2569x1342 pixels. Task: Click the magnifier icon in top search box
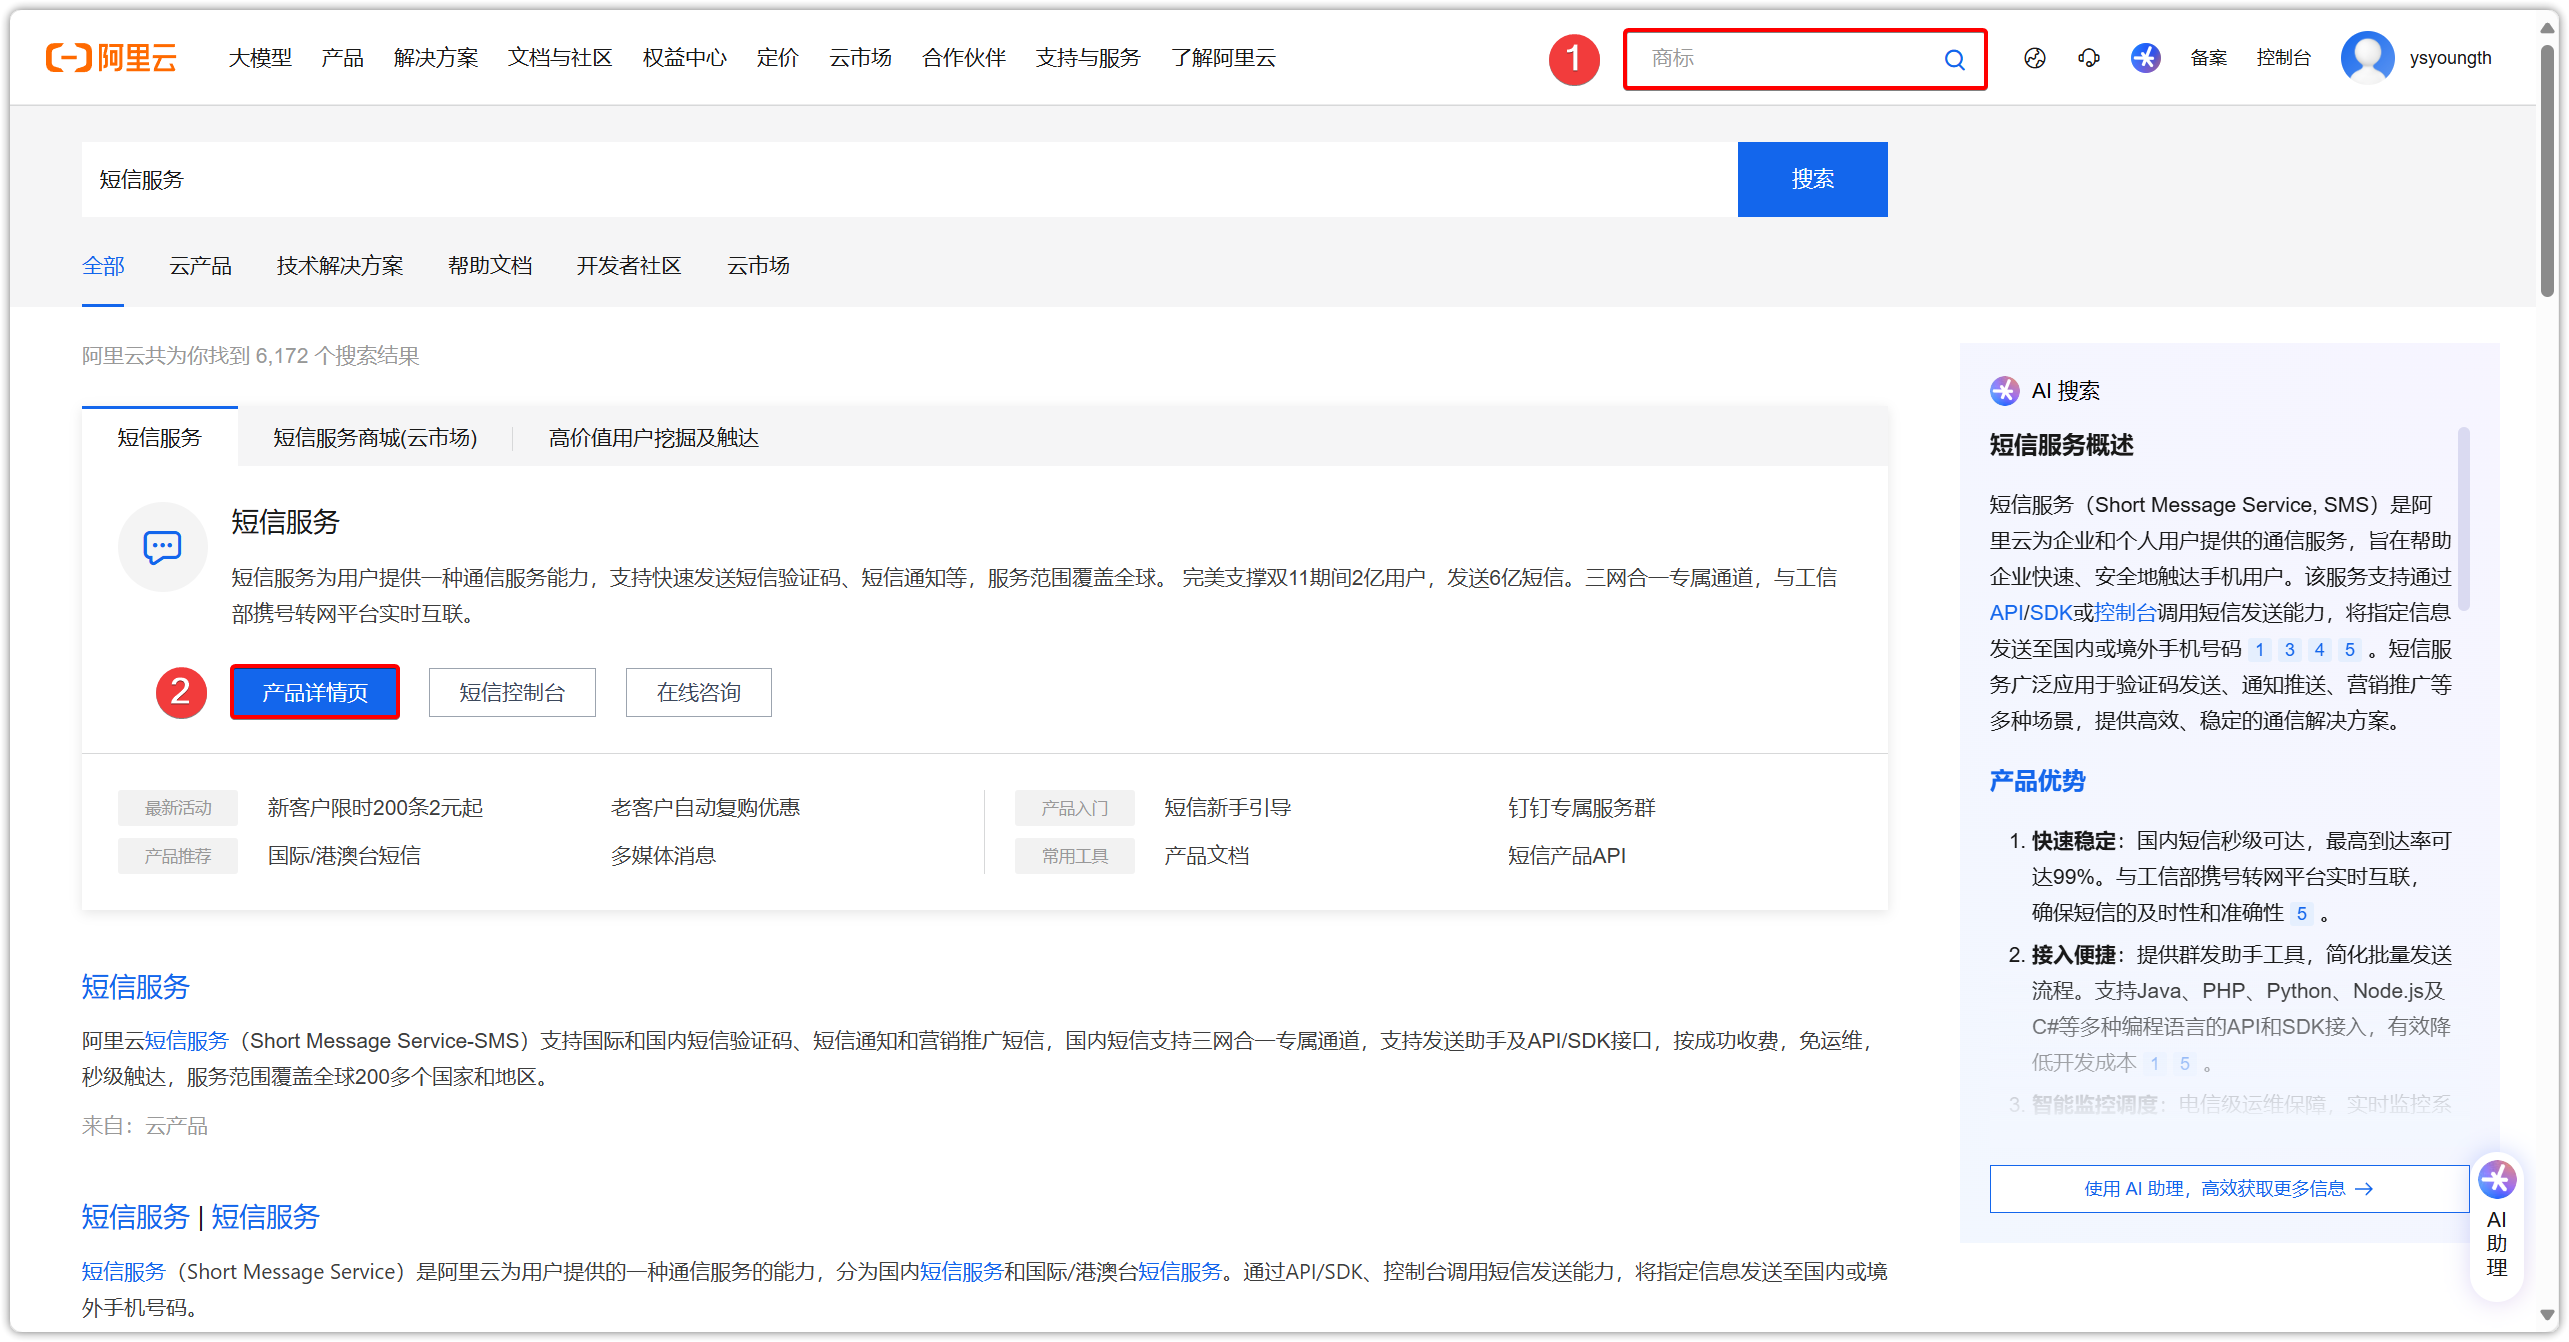1954,59
